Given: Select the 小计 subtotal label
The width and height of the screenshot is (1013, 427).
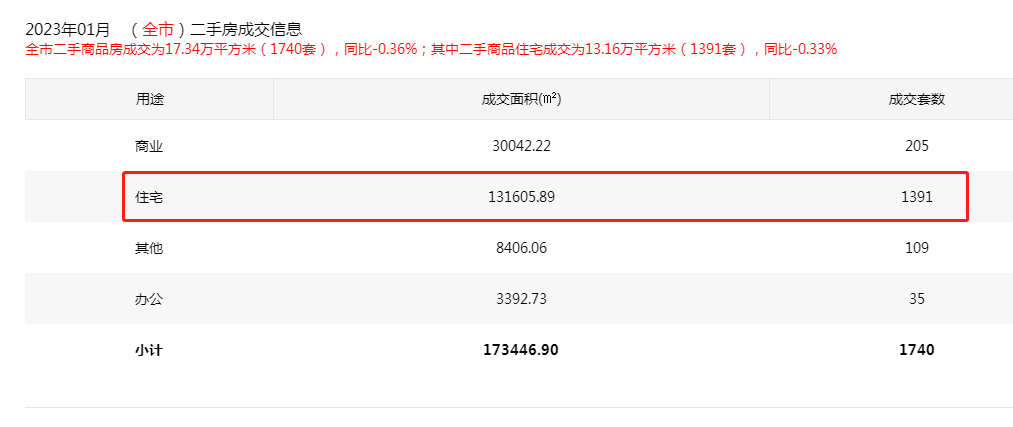Looking at the screenshot, I should tap(149, 350).
